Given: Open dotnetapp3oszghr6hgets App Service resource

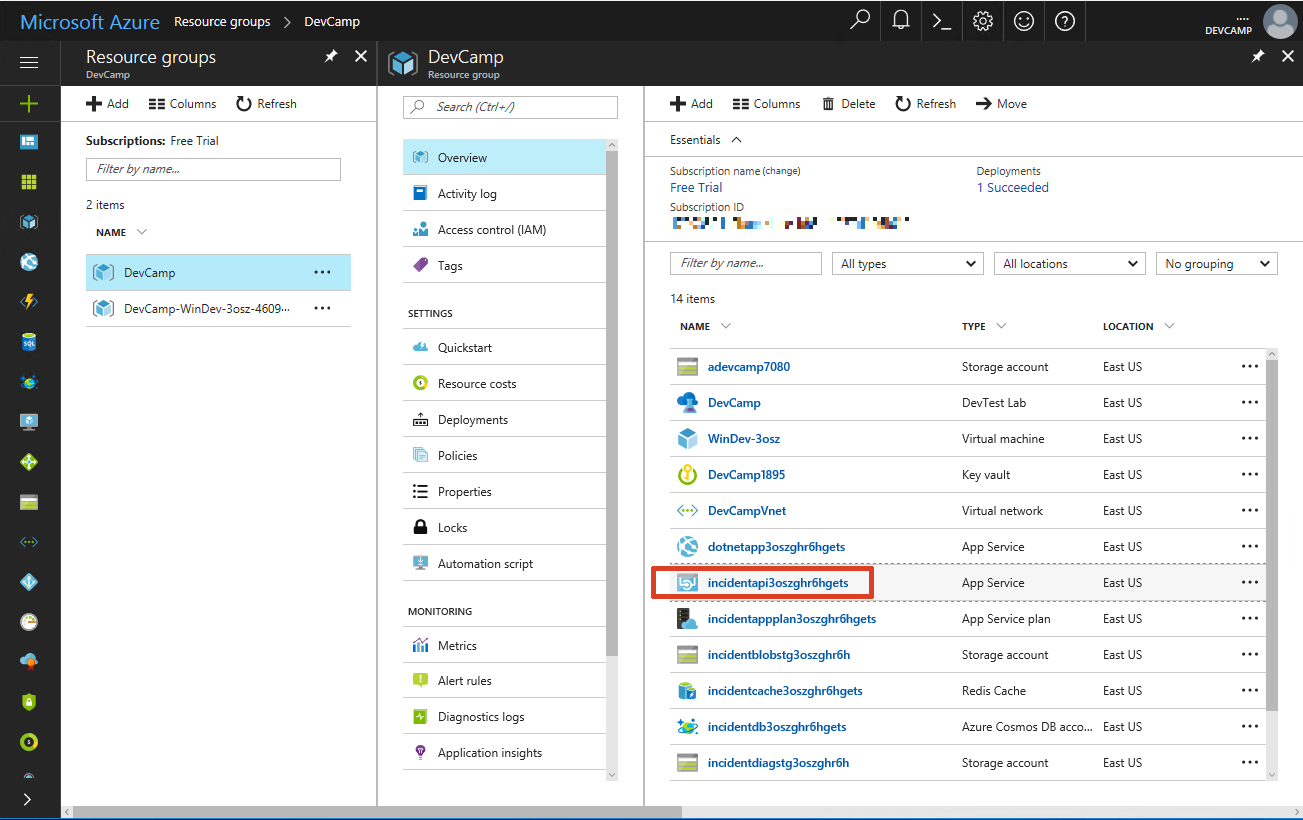Looking at the screenshot, I should (x=776, y=546).
